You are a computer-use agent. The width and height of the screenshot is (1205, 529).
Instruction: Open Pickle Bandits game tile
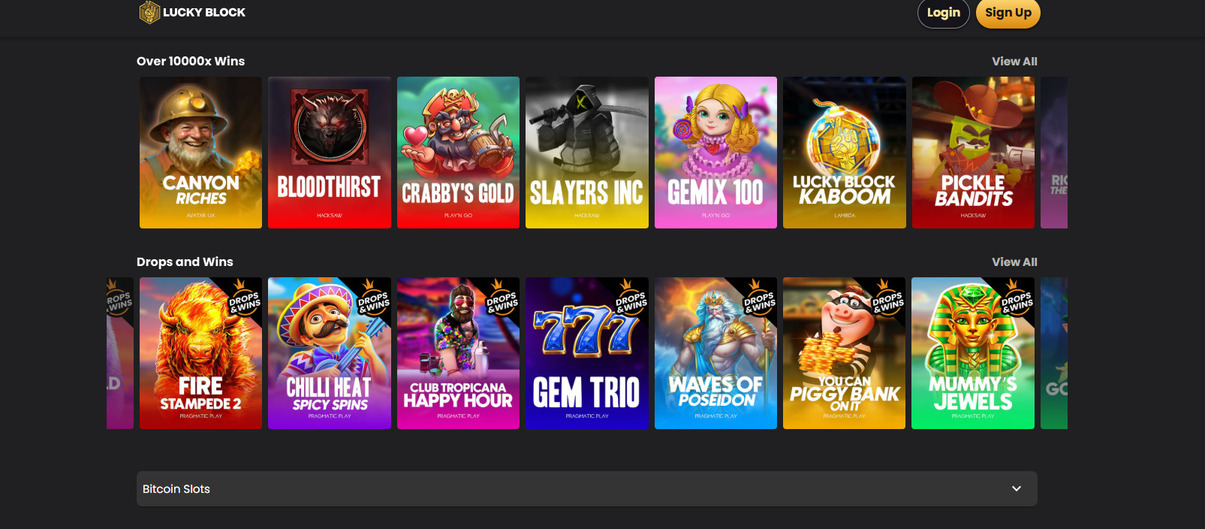[973, 153]
